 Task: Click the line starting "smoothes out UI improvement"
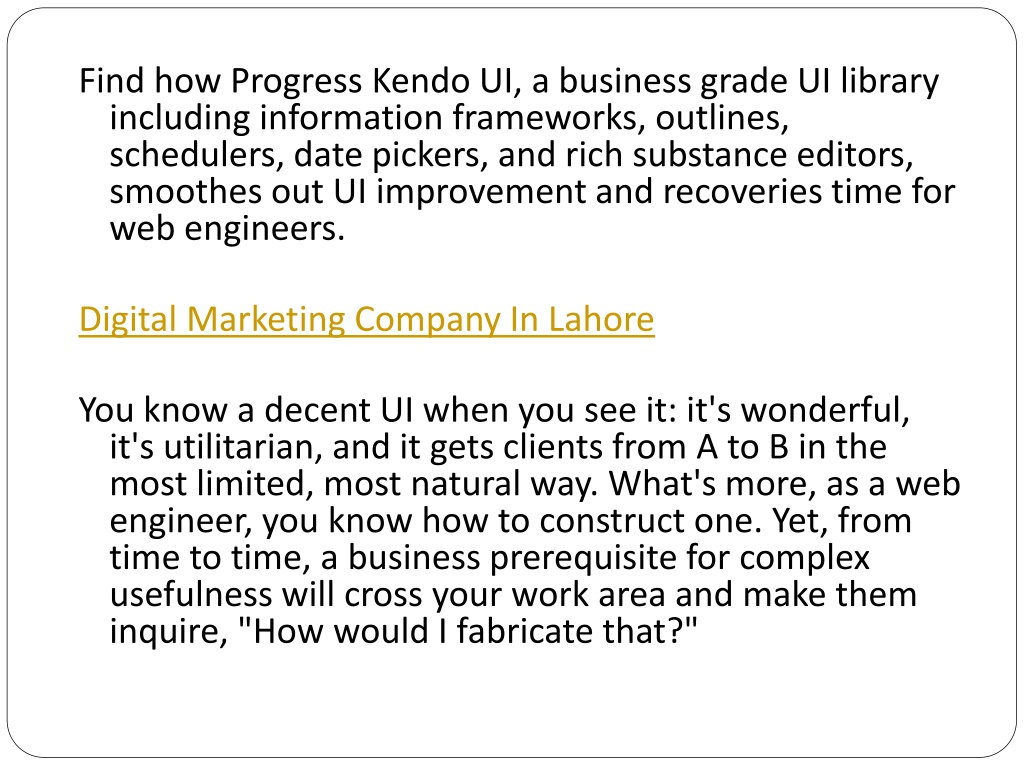532,192
